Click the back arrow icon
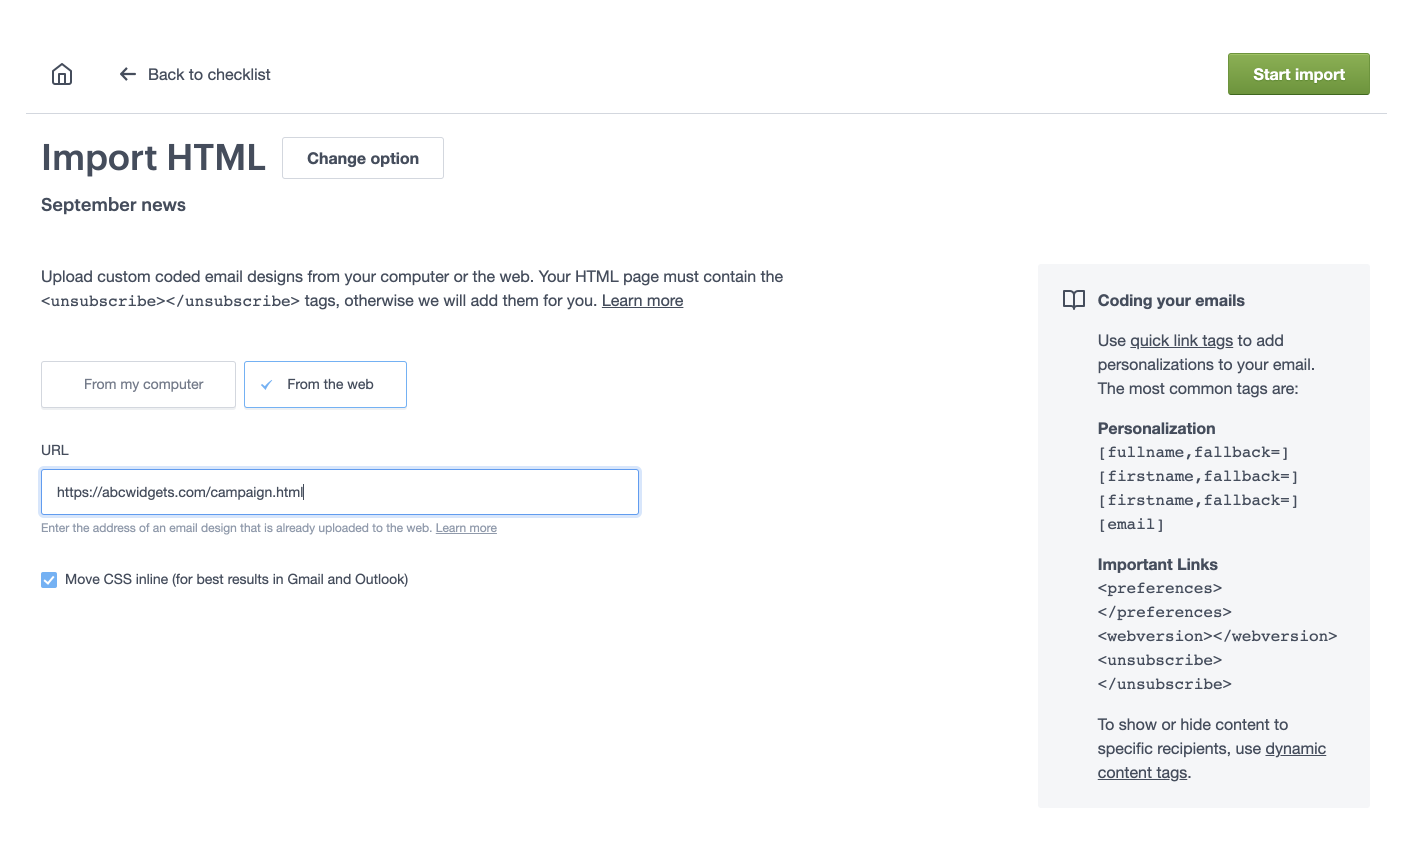This screenshot has width=1414, height=859. [x=128, y=74]
